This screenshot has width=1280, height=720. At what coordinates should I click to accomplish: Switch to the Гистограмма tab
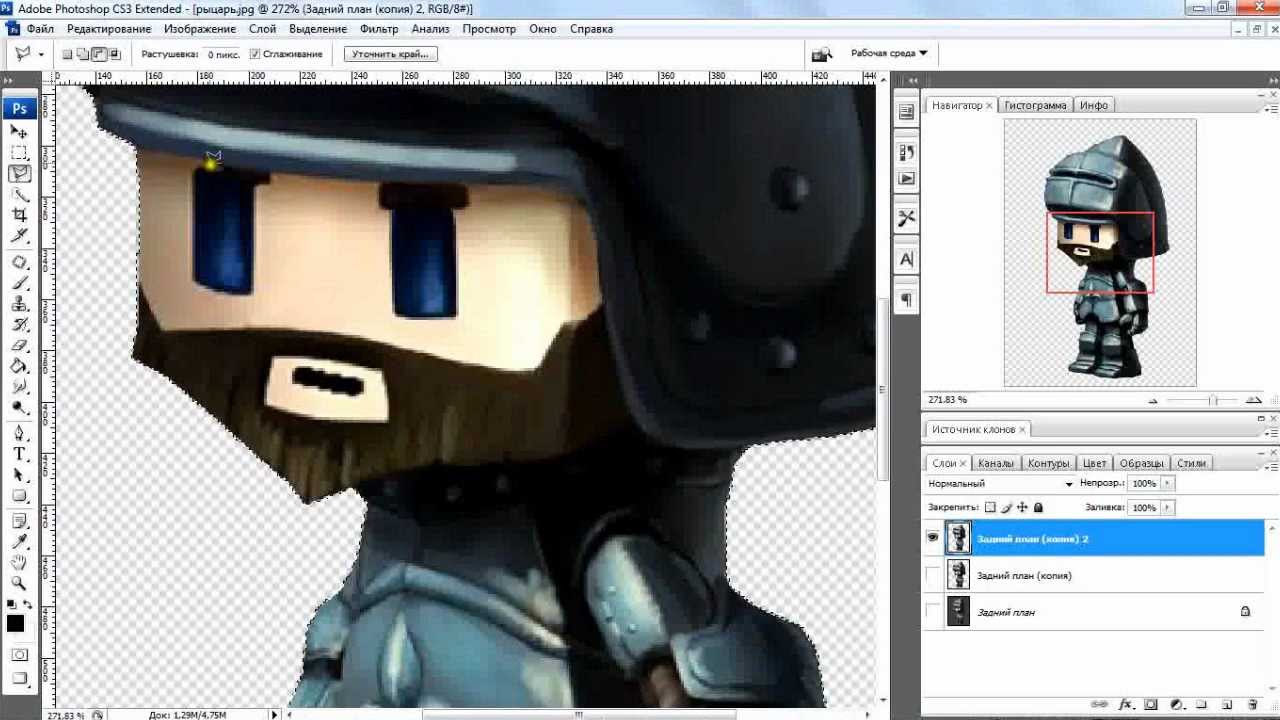click(x=1037, y=105)
